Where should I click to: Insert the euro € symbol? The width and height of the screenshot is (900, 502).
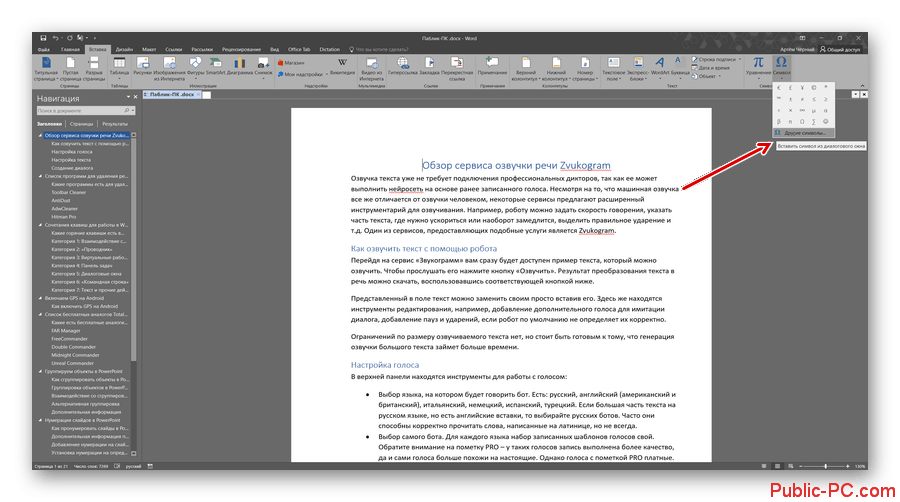click(778, 88)
